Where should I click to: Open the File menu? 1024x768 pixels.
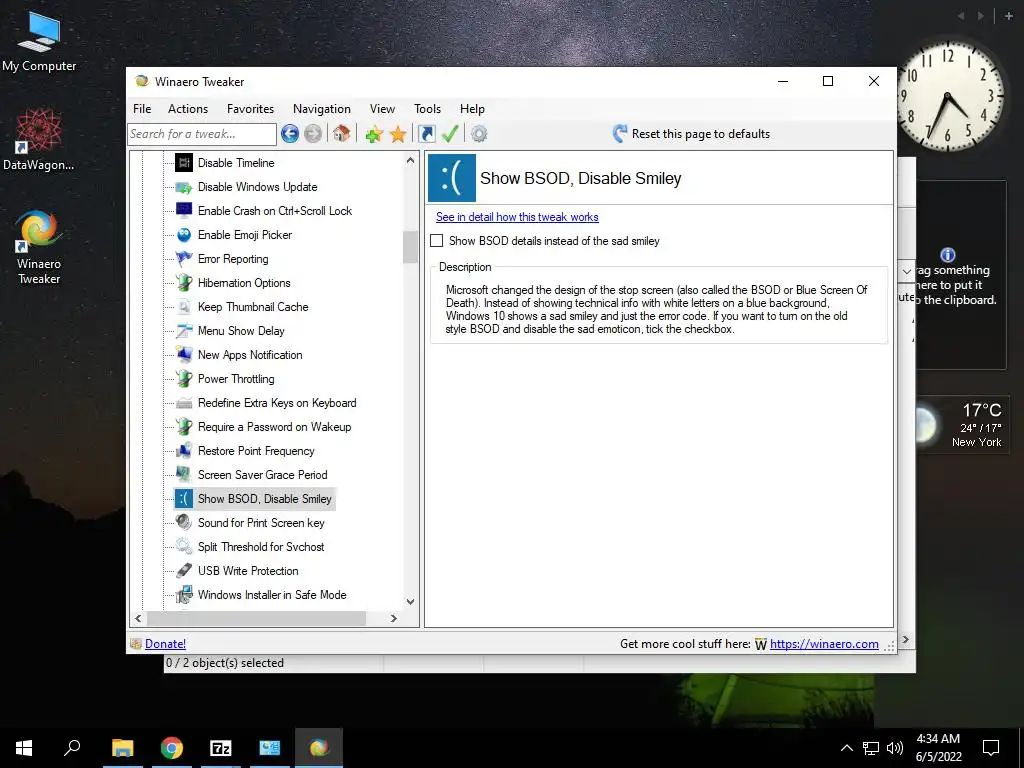click(x=142, y=109)
